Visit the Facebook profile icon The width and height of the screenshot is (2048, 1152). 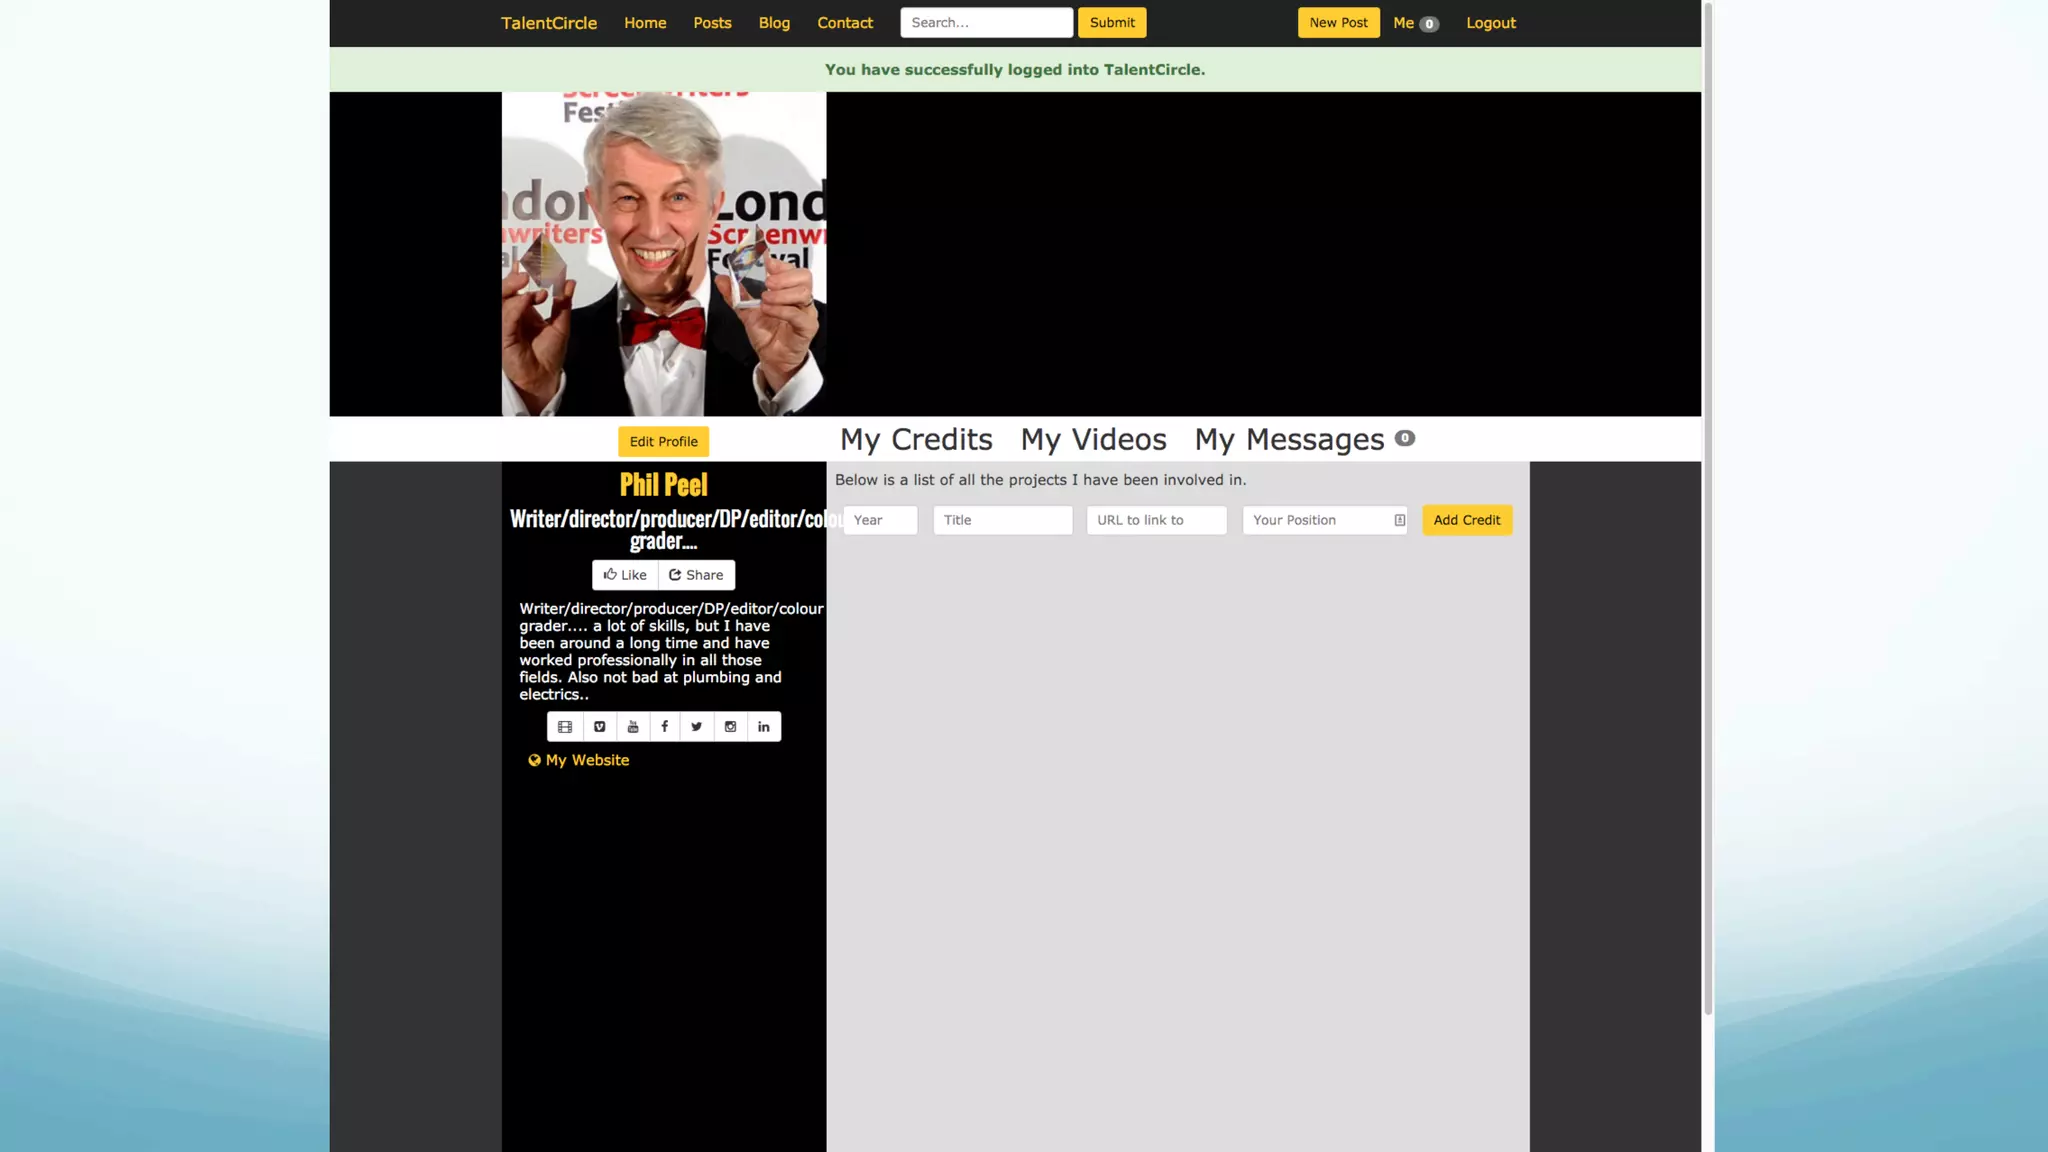664,727
